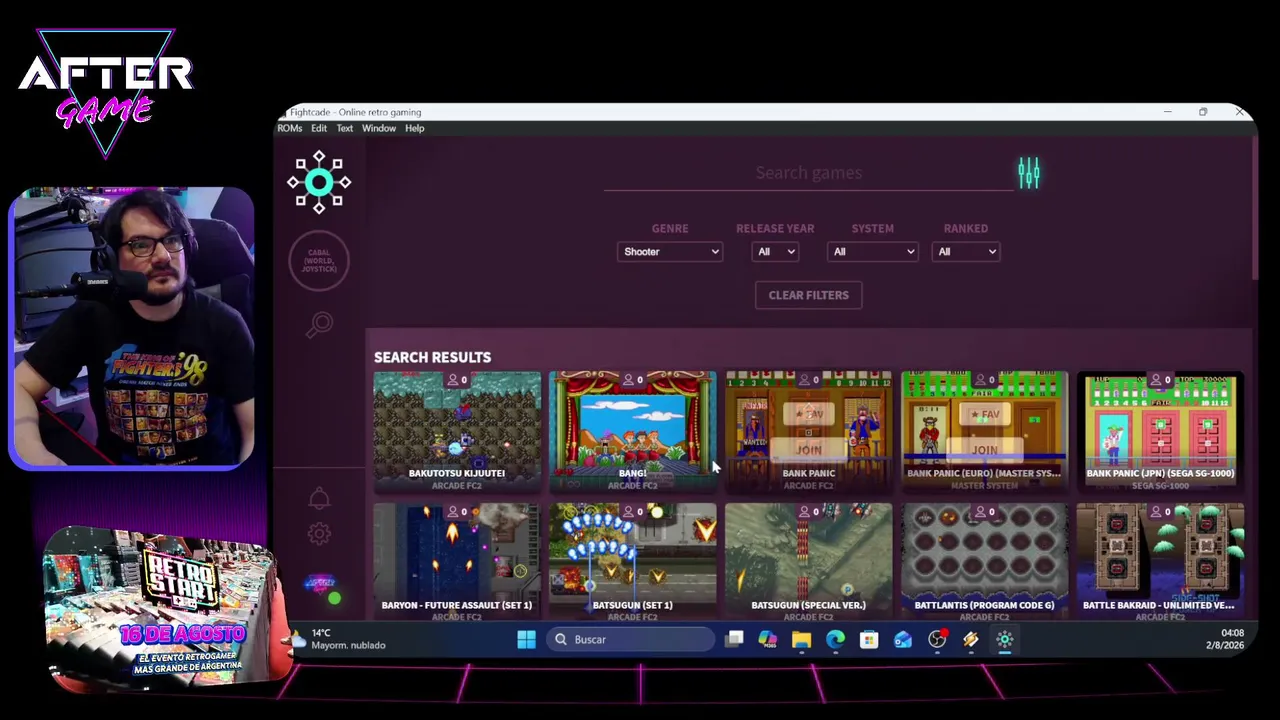1280x720 pixels.
Task: Launch Microsoft Edge from taskbar
Action: click(x=835, y=640)
